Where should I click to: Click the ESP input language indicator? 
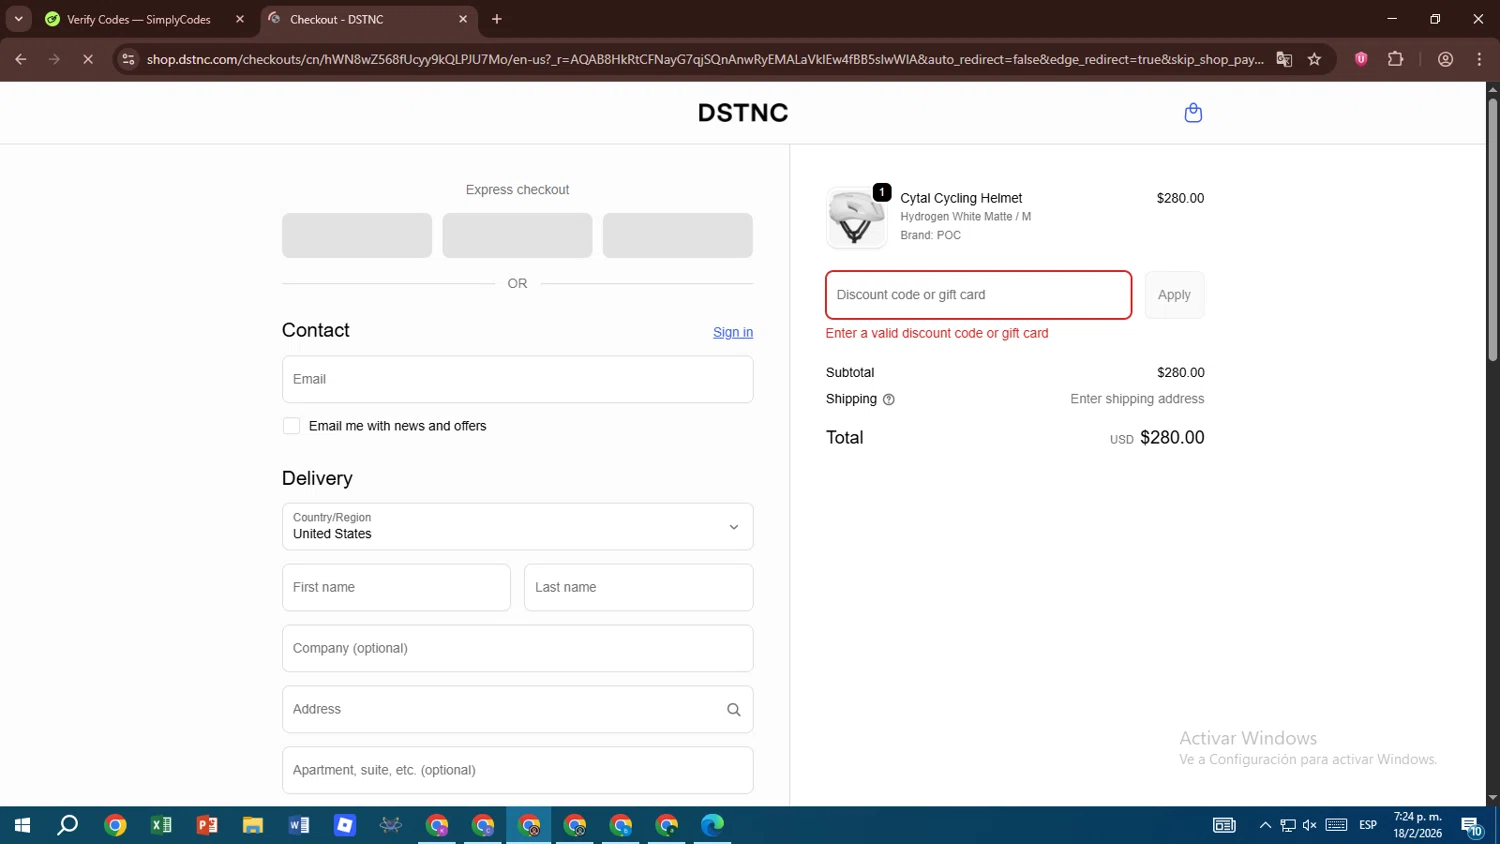click(1368, 825)
